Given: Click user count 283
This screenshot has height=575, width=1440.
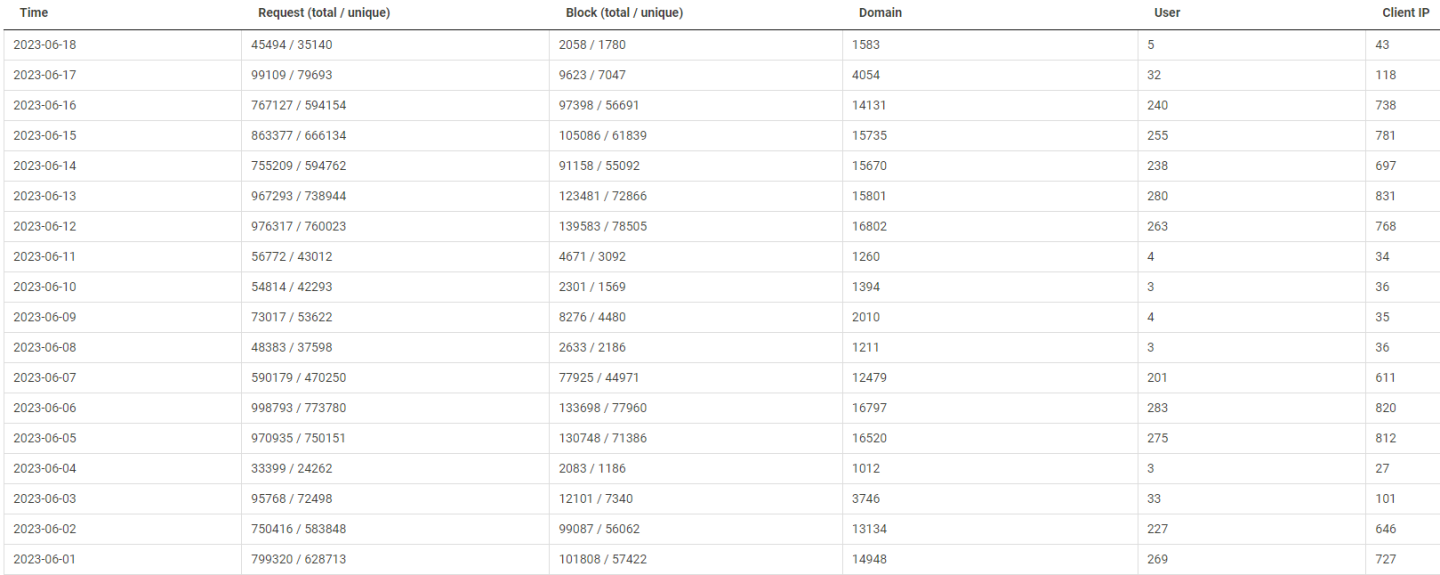Looking at the screenshot, I should [x=1157, y=408].
